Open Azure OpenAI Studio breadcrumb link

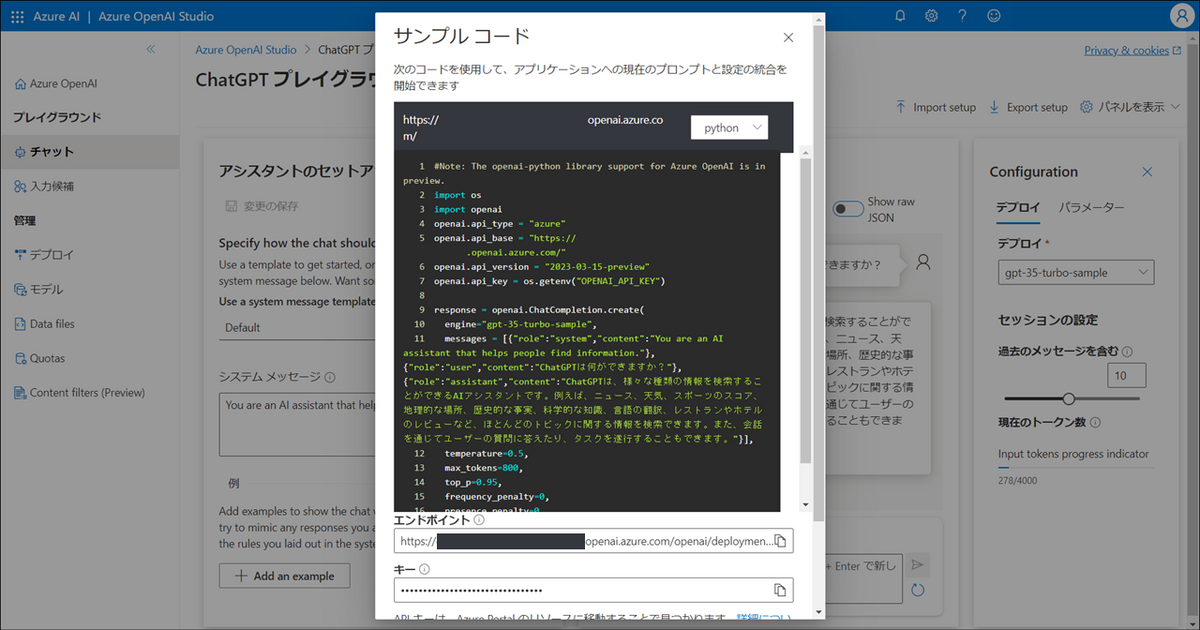[x=246, y=49]
